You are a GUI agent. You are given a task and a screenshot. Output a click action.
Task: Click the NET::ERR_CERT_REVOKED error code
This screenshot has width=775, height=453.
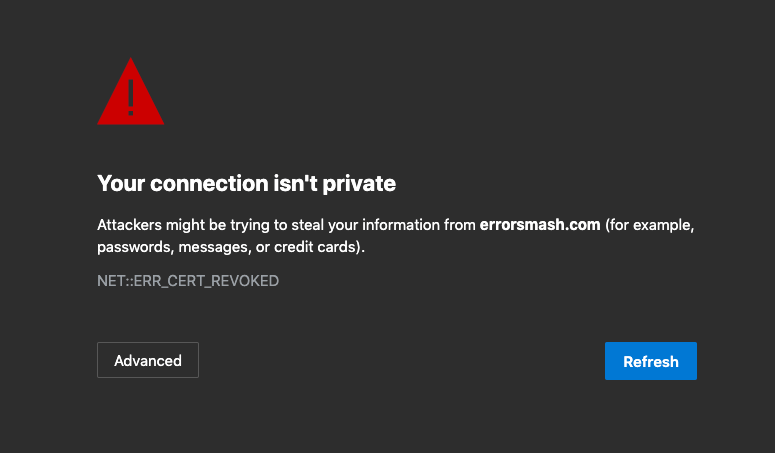[x=188, y=281]
